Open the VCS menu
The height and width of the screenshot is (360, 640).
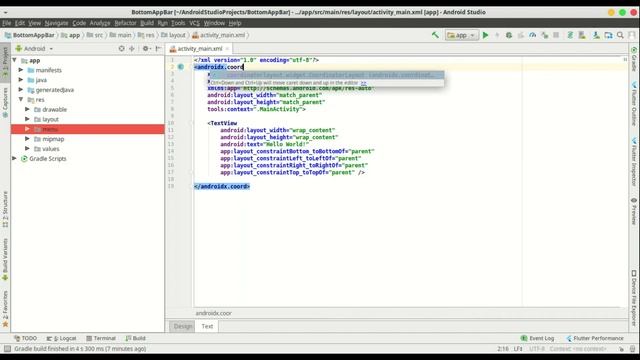click(194, 23)
